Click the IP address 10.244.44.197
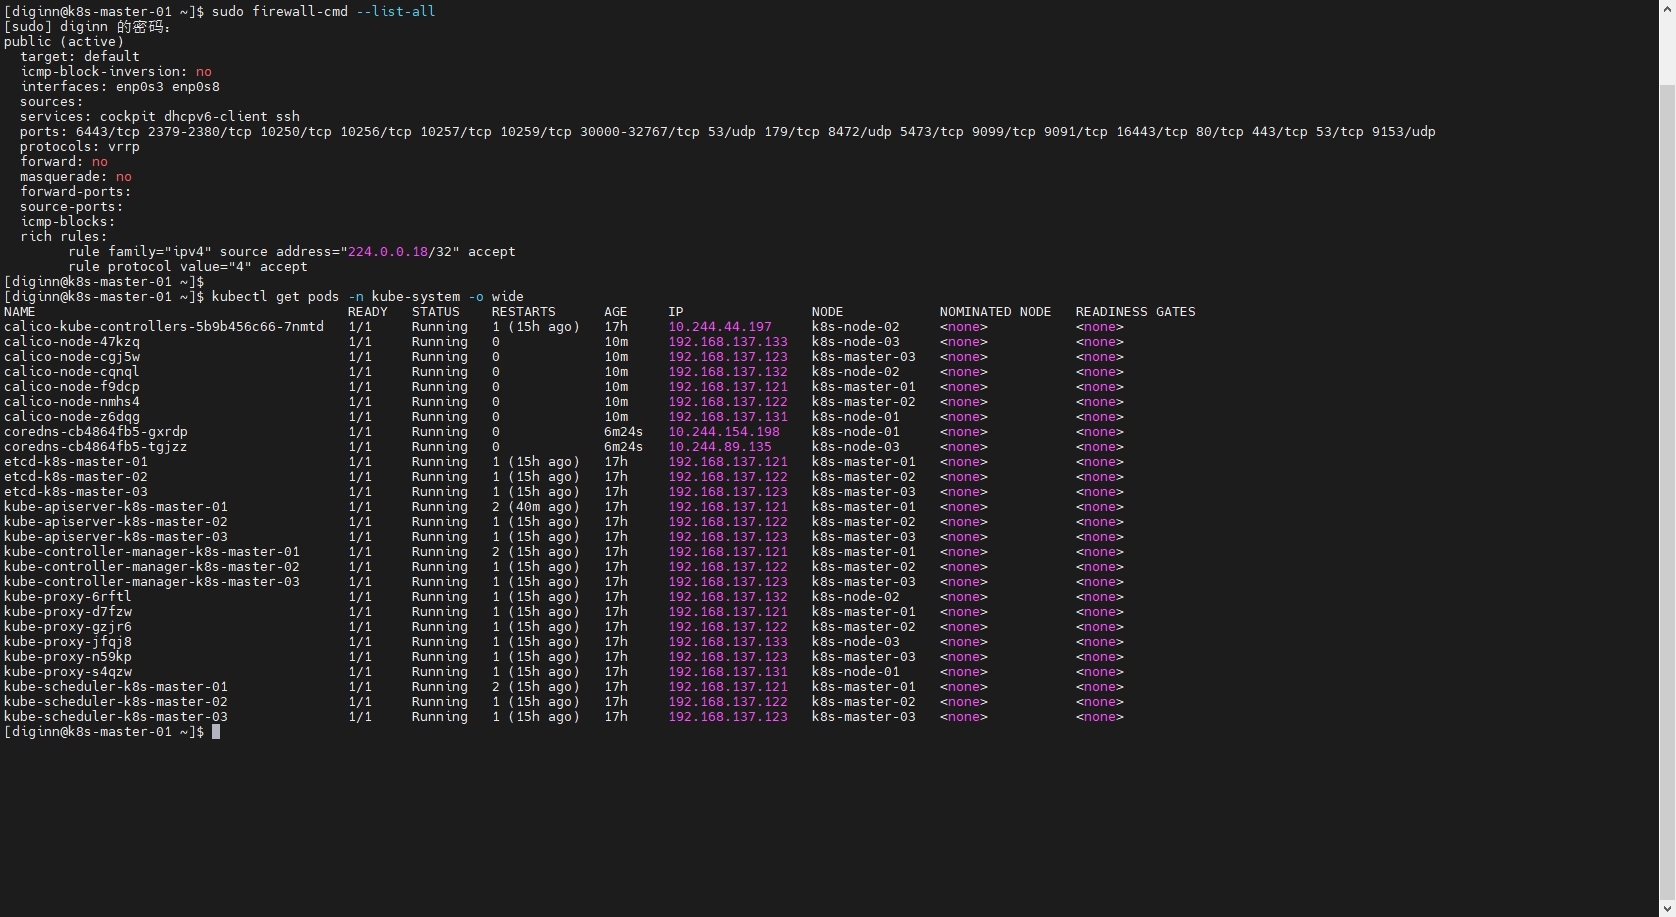1676x917 pixels. 719,327
